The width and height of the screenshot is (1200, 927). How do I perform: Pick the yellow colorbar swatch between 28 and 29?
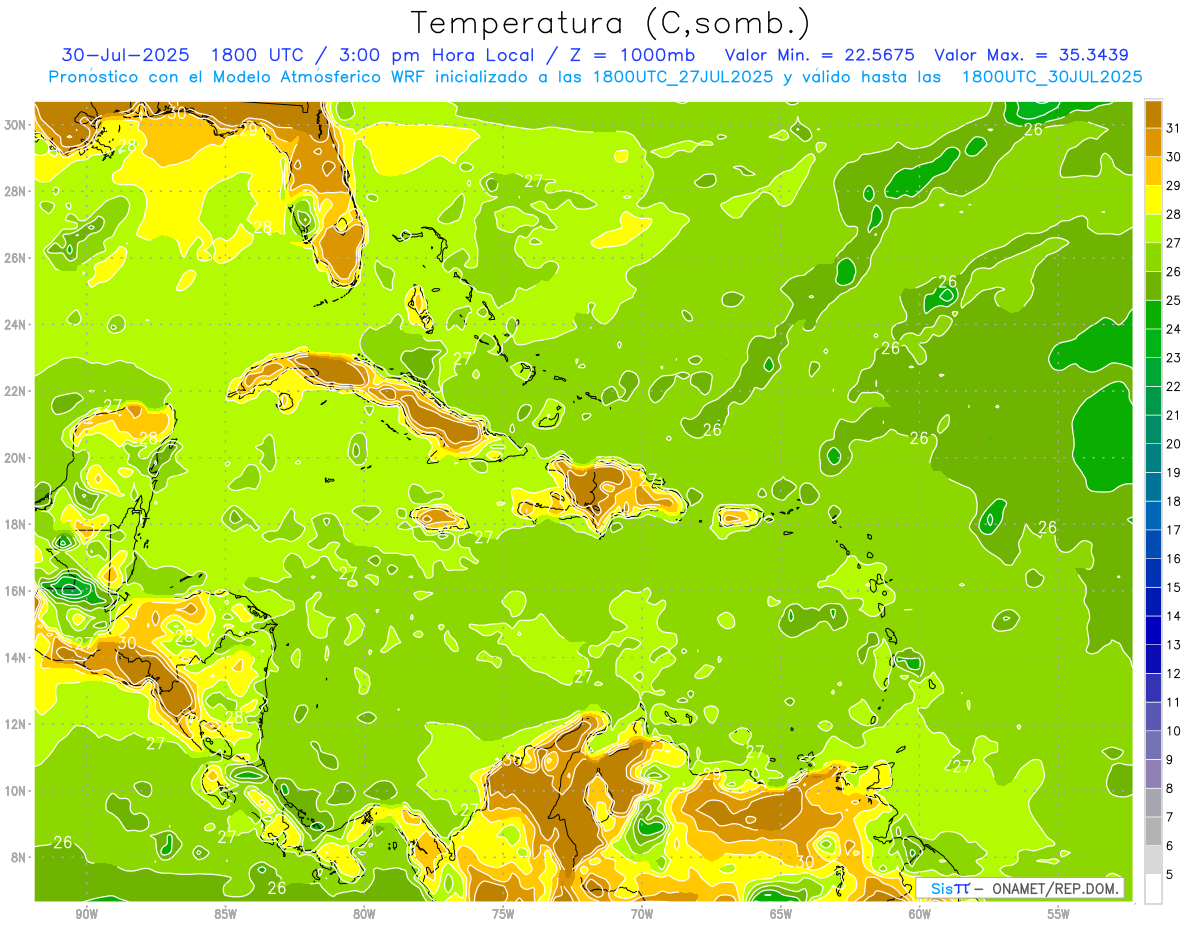click(1153, 199)
